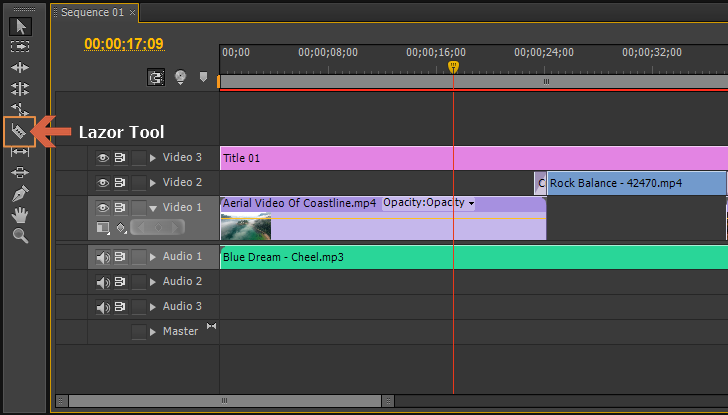Click the yellow playhead marker

pyautogui.click(x=454, y=67)
